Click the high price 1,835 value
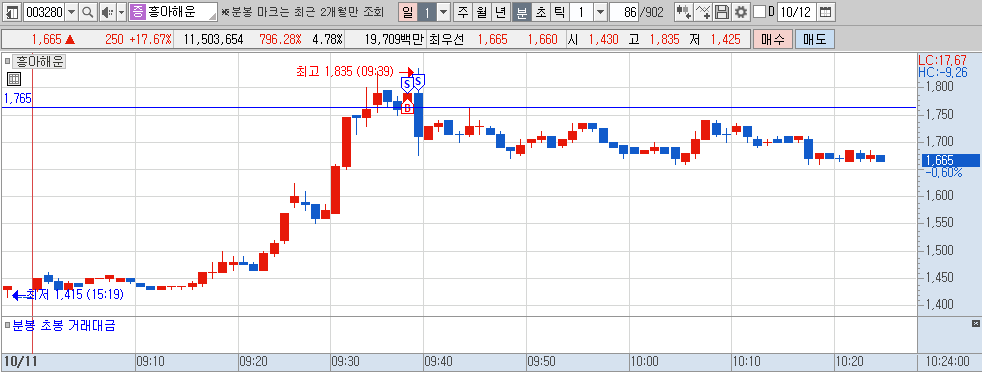982x372 pixels. pos(664,39)
